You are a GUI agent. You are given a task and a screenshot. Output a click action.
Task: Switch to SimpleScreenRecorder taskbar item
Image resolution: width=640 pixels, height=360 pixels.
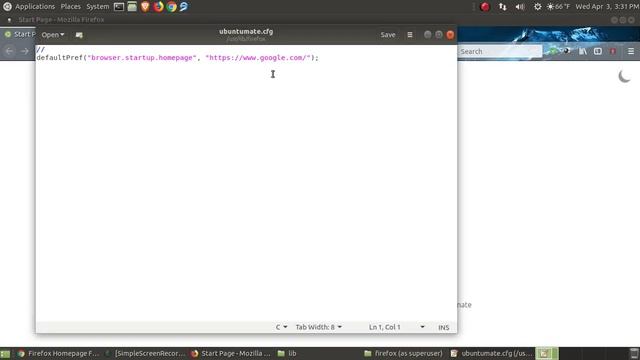tap(145, 353)
